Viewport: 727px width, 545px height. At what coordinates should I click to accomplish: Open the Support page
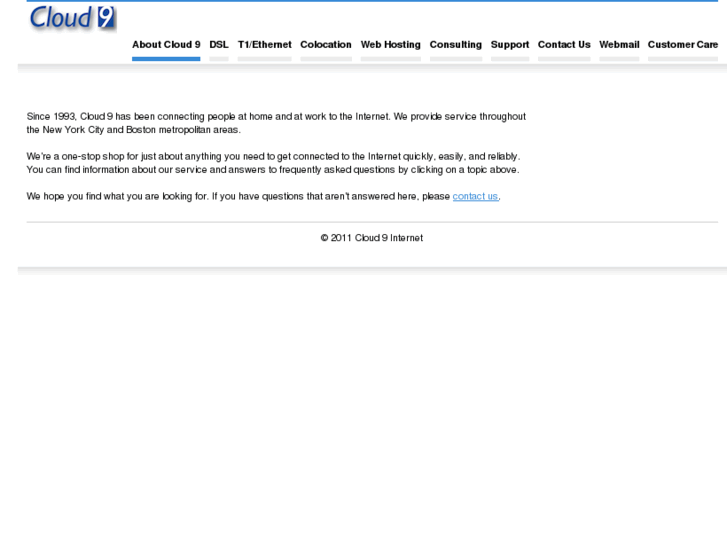click(x=510, y=45)
